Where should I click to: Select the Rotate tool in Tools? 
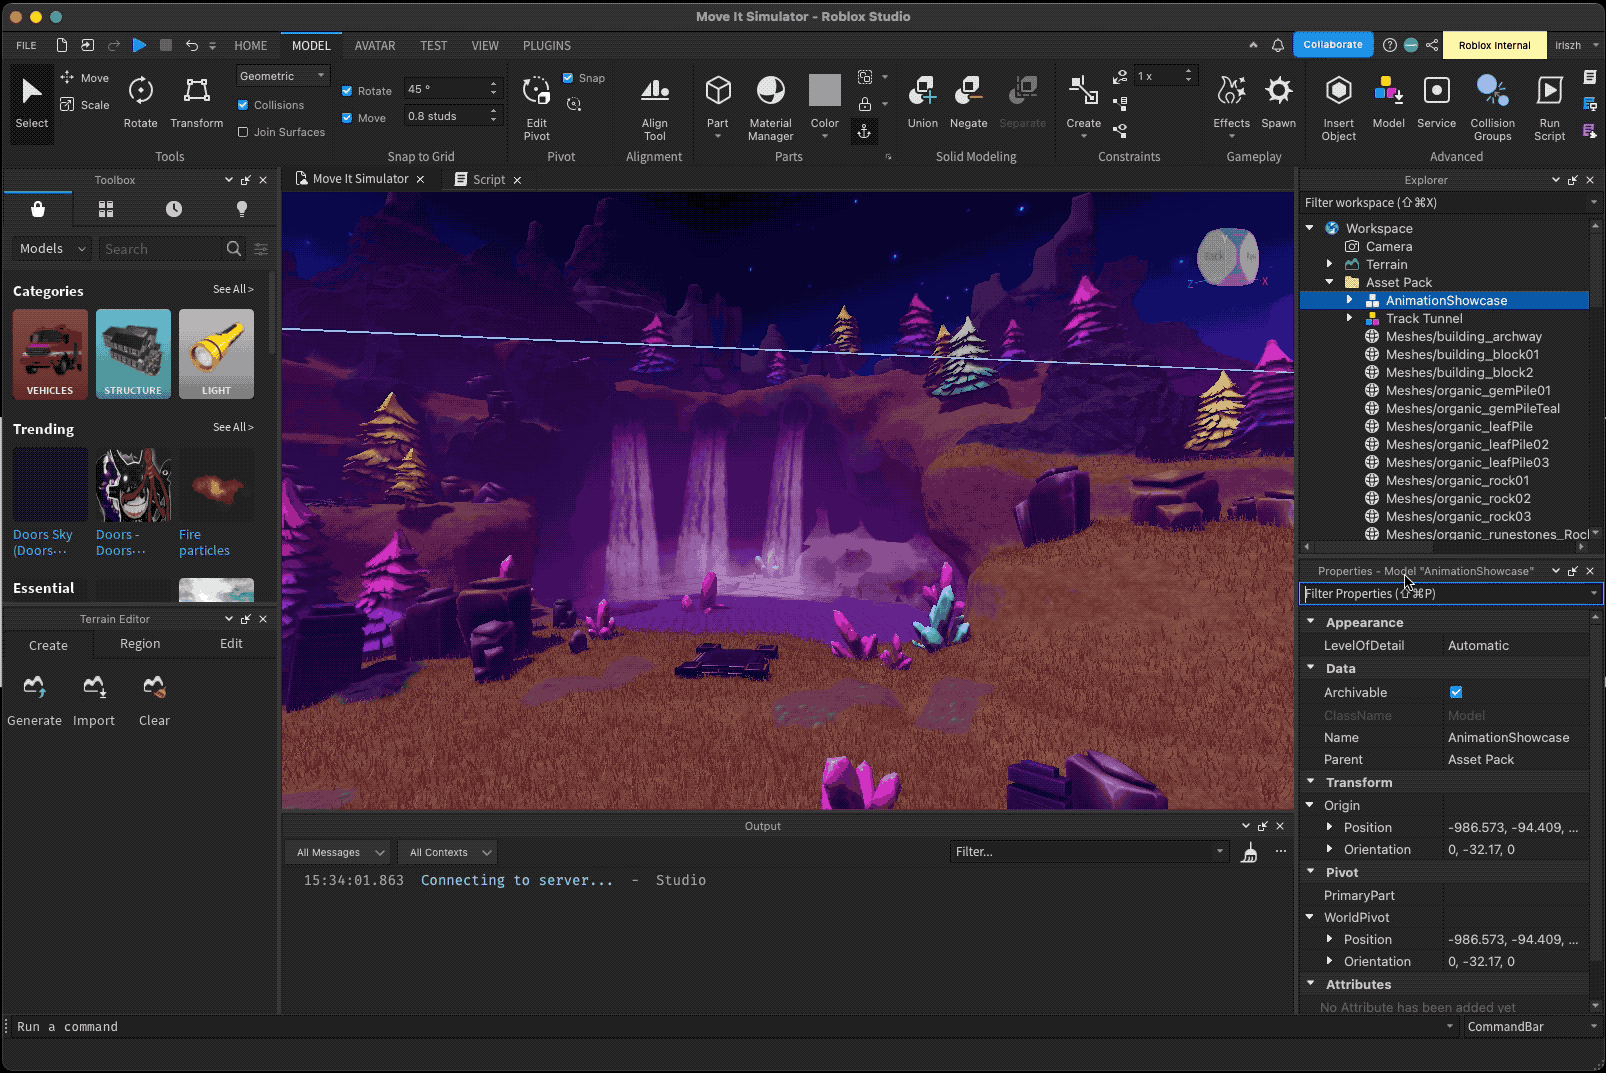pyautogui.click(x=140, y=102)
